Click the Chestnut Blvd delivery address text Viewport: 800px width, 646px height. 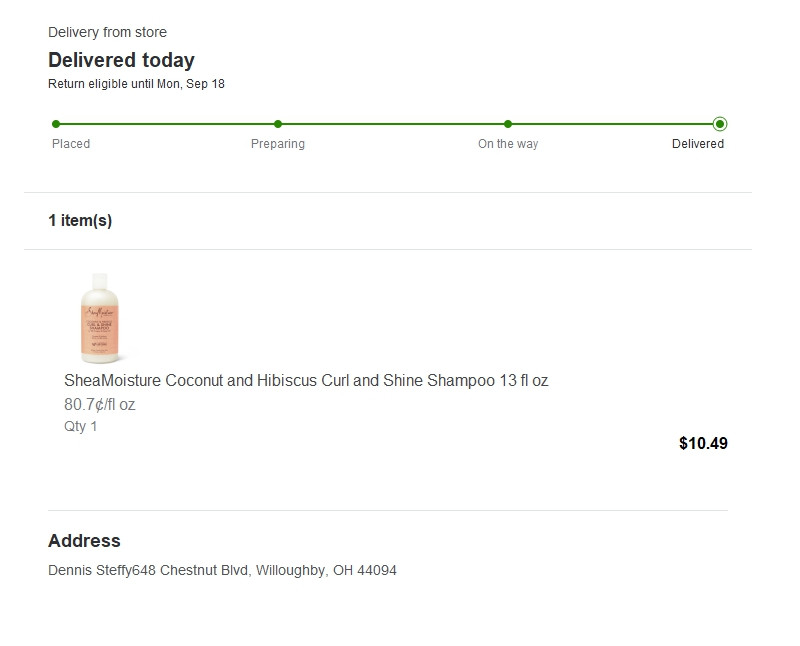coord(222,571)
